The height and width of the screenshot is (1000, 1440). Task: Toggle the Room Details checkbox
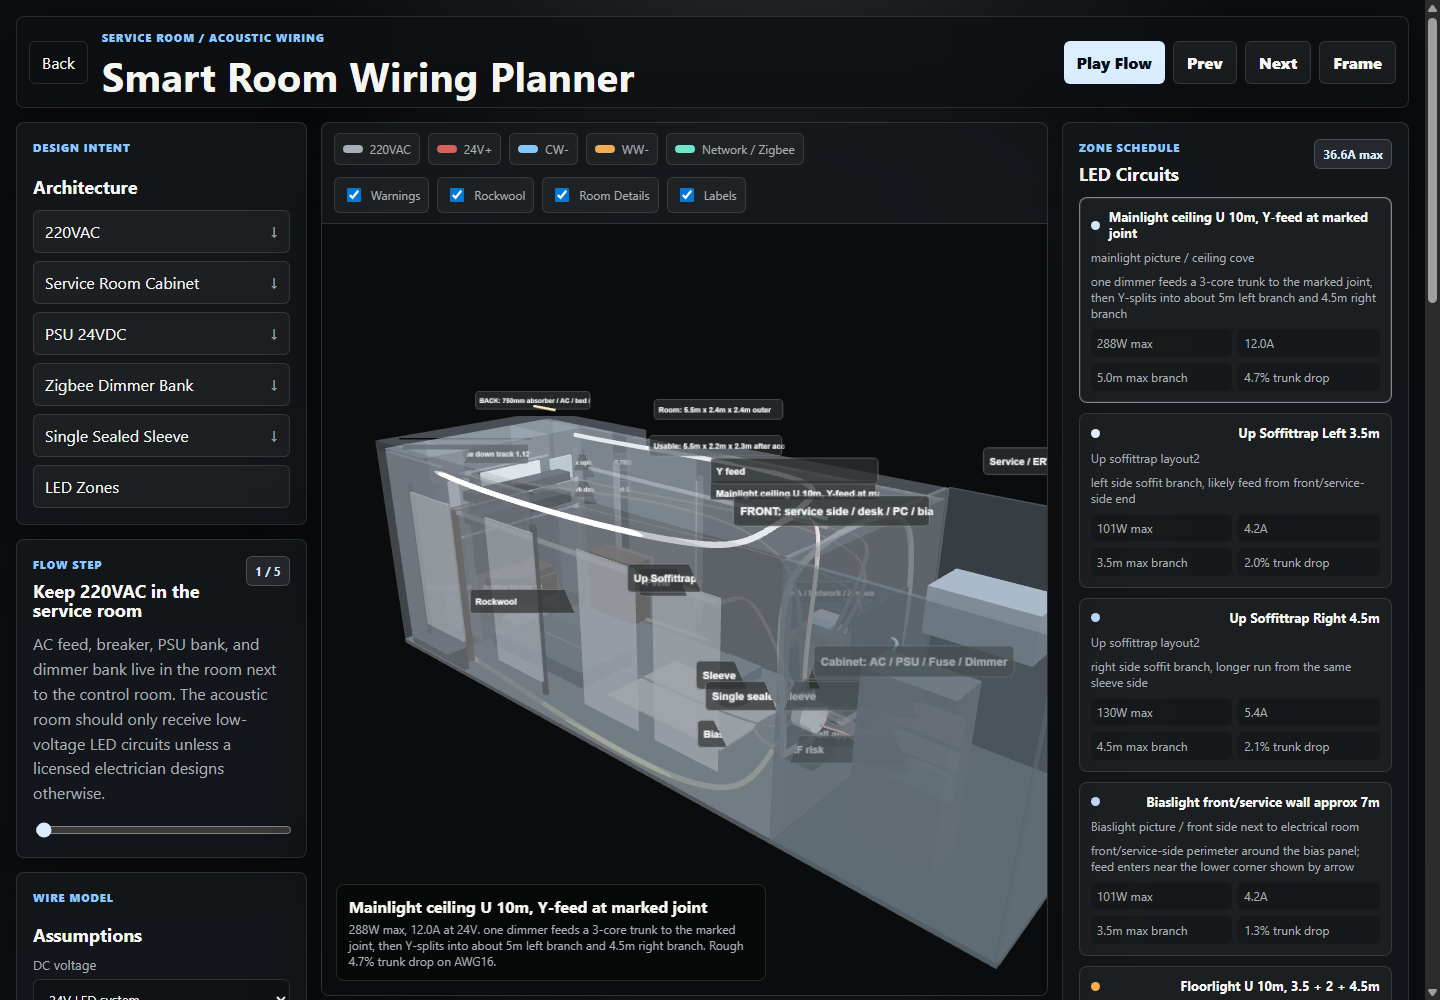(562, 195)
